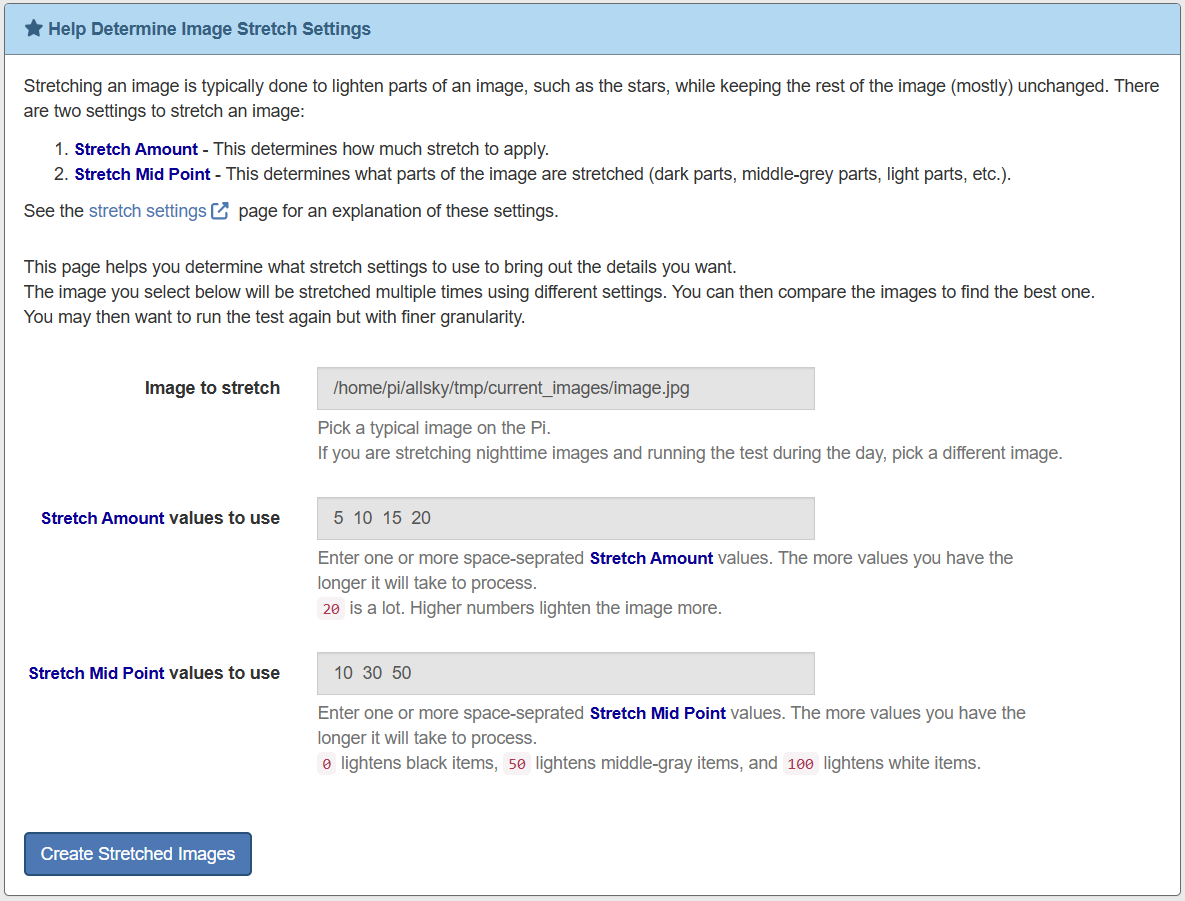Click the red 50 code badge
This screenshot has width=1185, height=901.
pos(516,763)
